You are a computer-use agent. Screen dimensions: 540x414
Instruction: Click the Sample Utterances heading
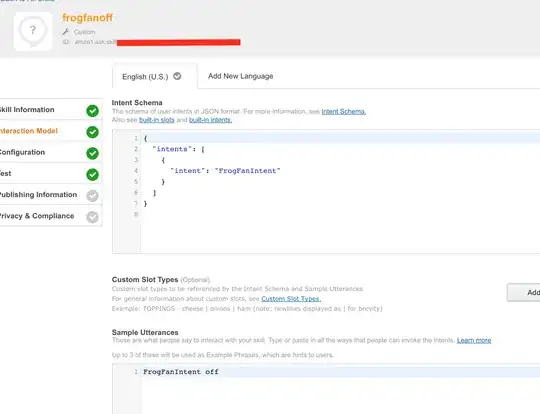145,332
